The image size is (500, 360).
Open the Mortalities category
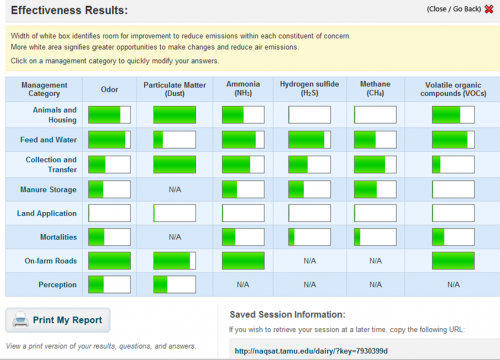tap(58, 237)
